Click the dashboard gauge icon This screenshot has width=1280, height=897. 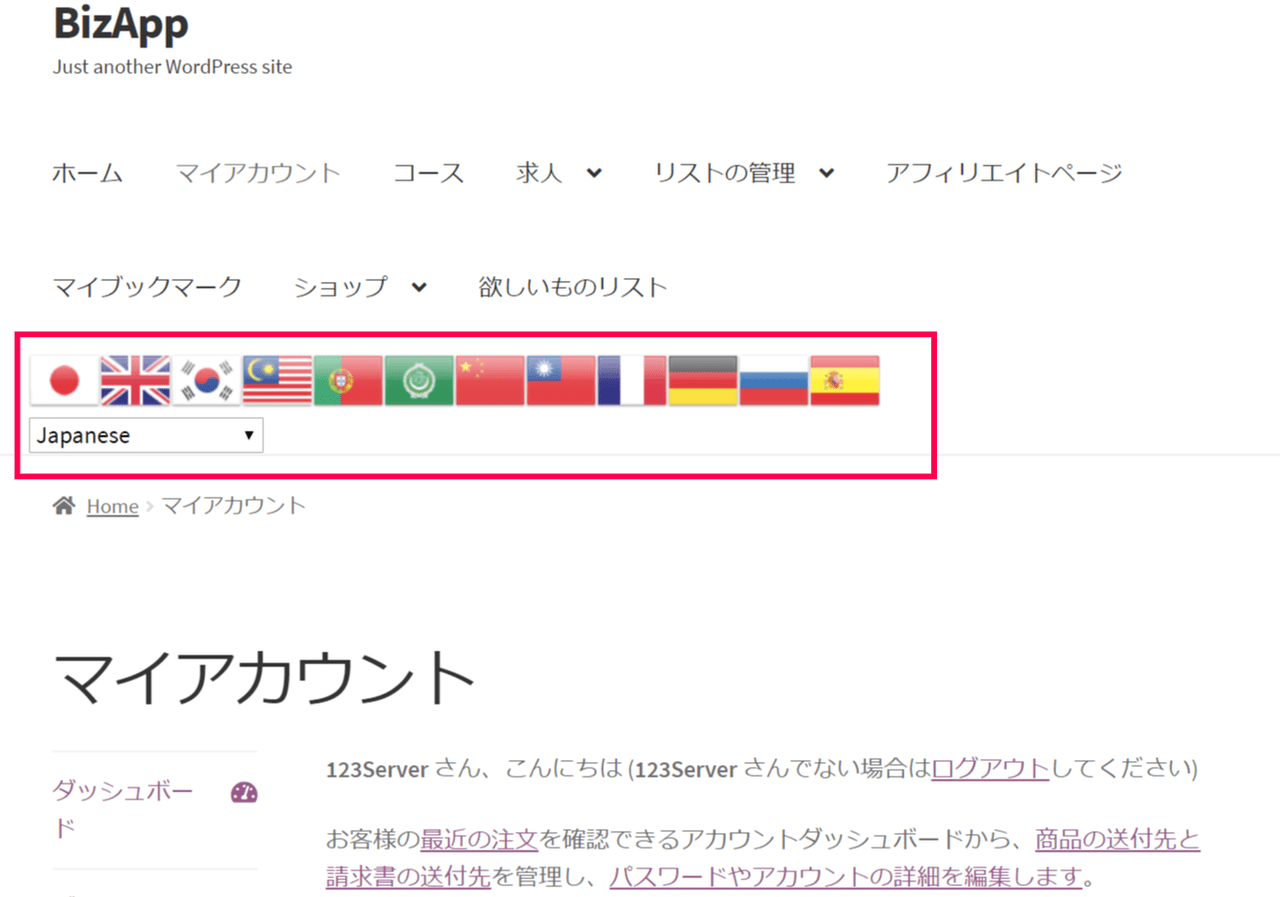tap(244, 793)
